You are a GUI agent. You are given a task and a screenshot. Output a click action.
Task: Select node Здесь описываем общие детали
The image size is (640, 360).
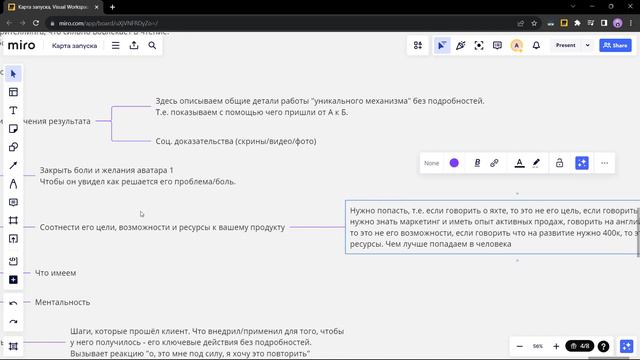tap(320, 106)
